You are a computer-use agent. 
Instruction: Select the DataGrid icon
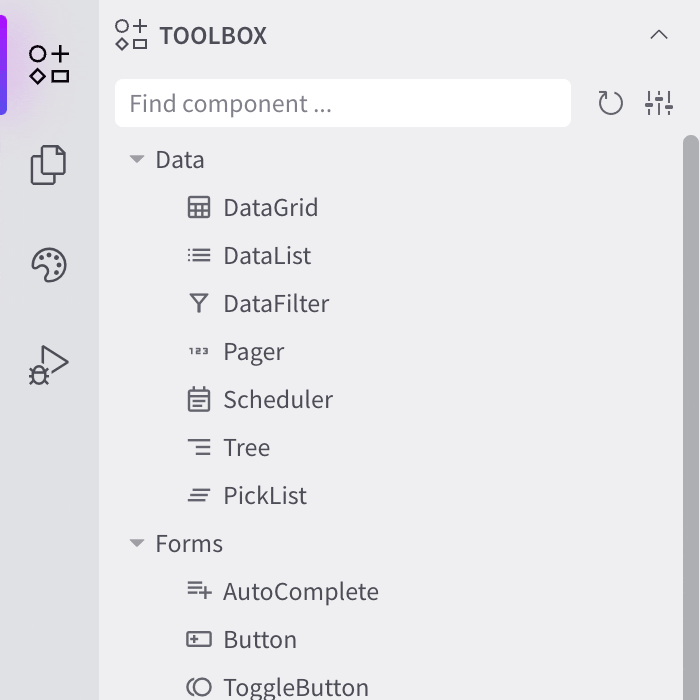click(199, 207)
